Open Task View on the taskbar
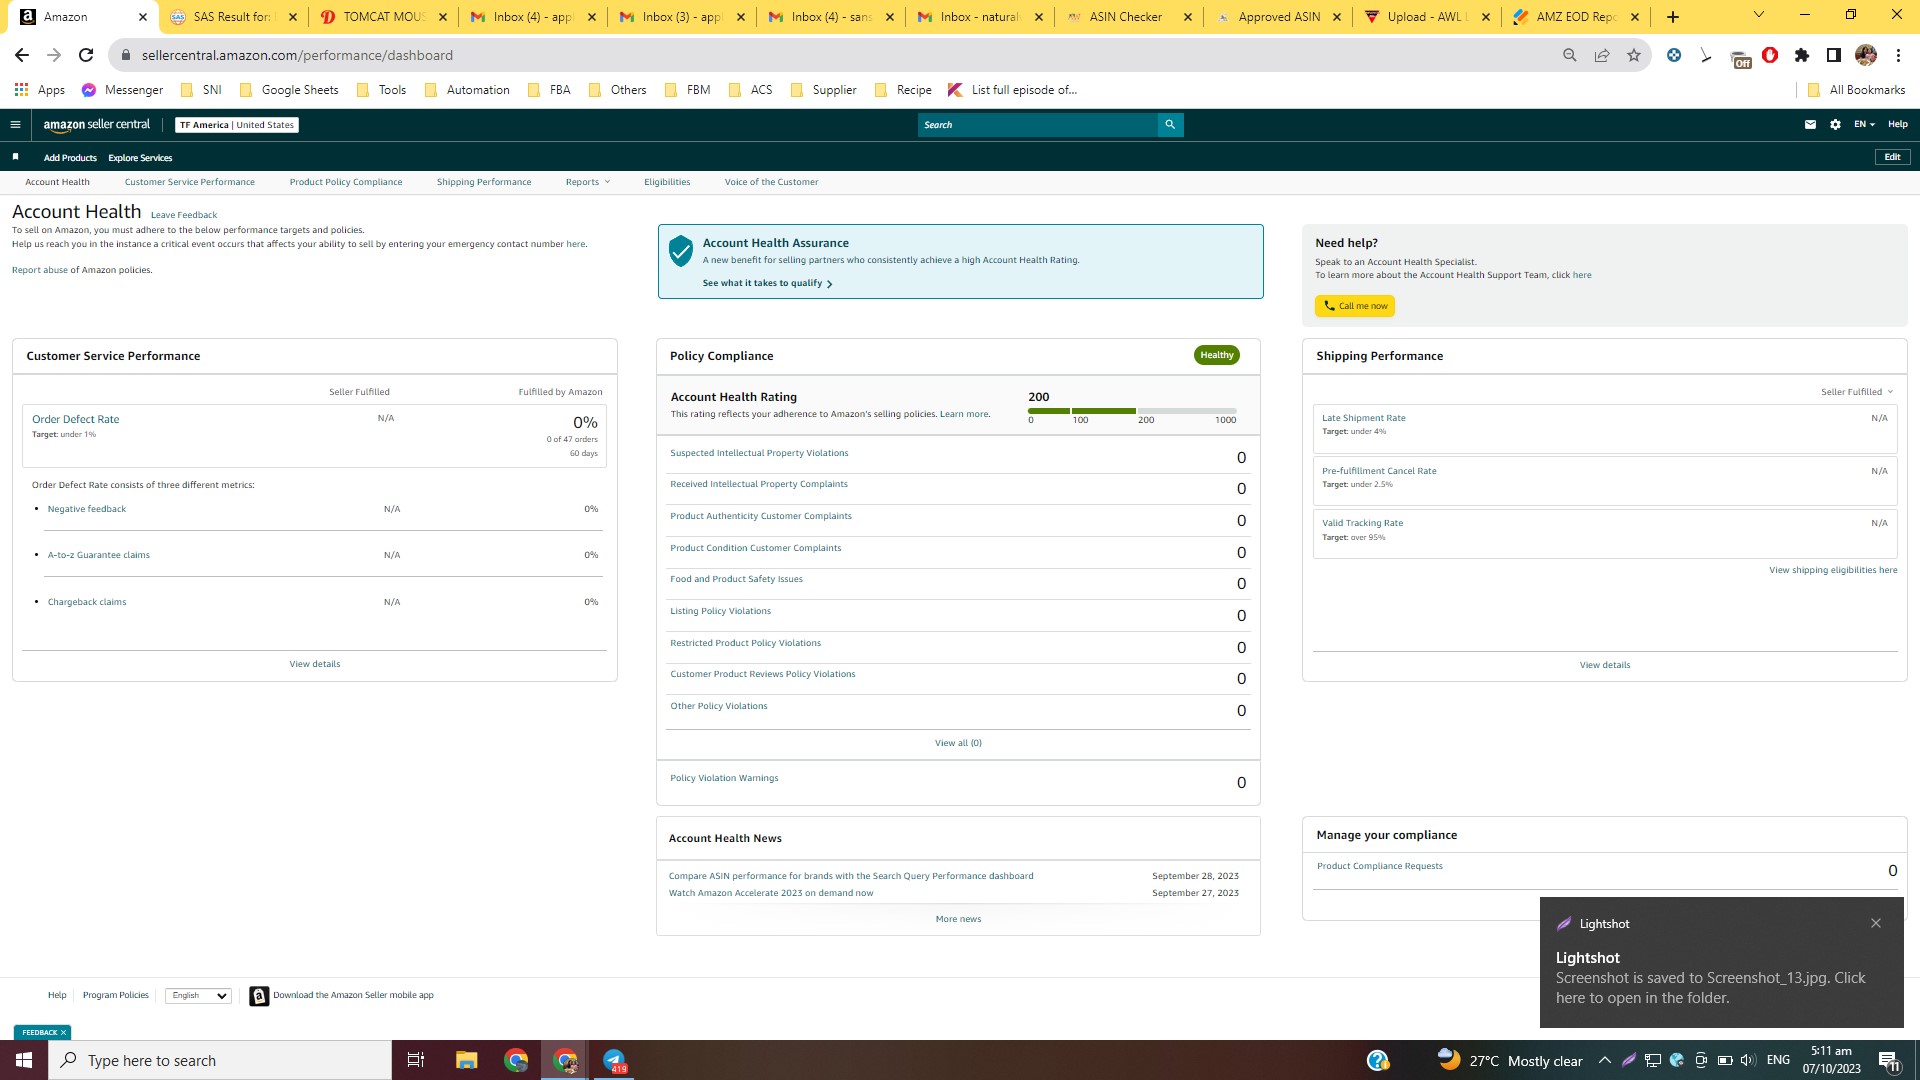This screenshot has width=1920, height=1080. click(x=416, y=1060)
